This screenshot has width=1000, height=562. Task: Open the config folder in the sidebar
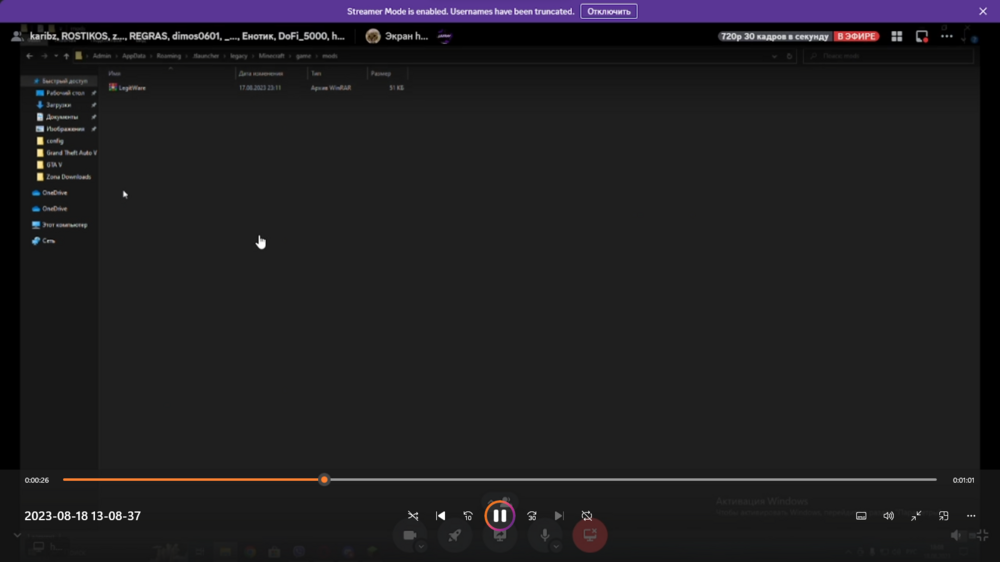[54, 141]
